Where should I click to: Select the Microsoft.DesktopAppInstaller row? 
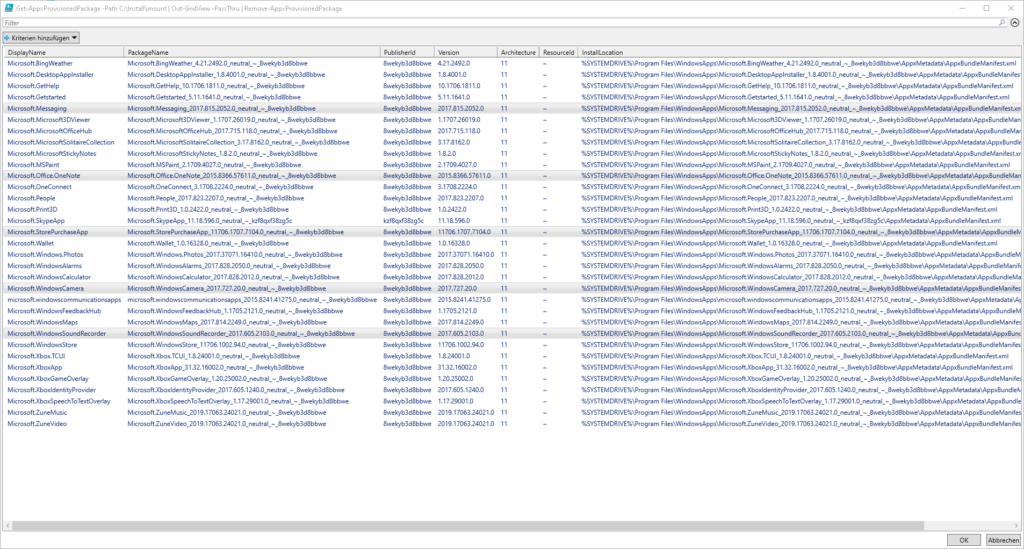pyautogui.click(x=512, y=74)
